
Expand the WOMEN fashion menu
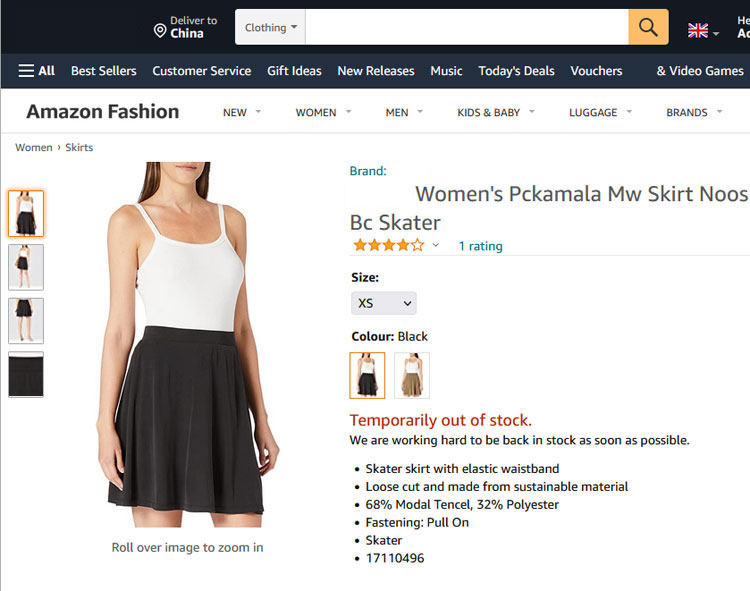(x=323, y=112)
